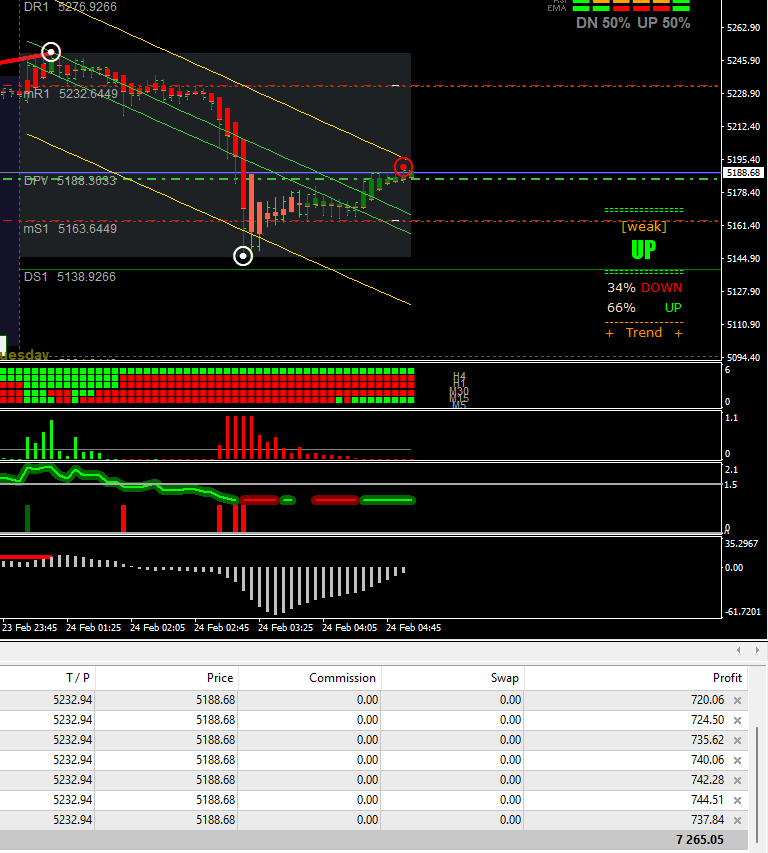Click the DS1 5138.9266 support level label
Viewport: 768px width, 853px height.
(x=70, y=276)
